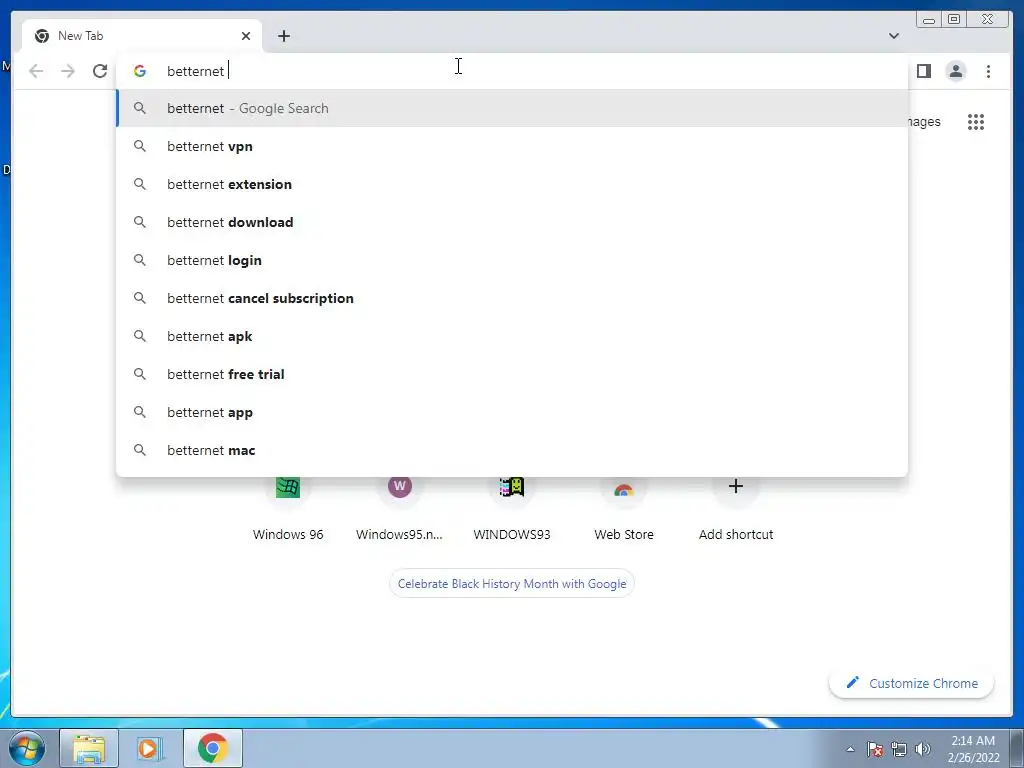Choose the 'betternet mac' suggestion
The image size is (1024, 768).
pyautogui.click(x=512, y=450)
